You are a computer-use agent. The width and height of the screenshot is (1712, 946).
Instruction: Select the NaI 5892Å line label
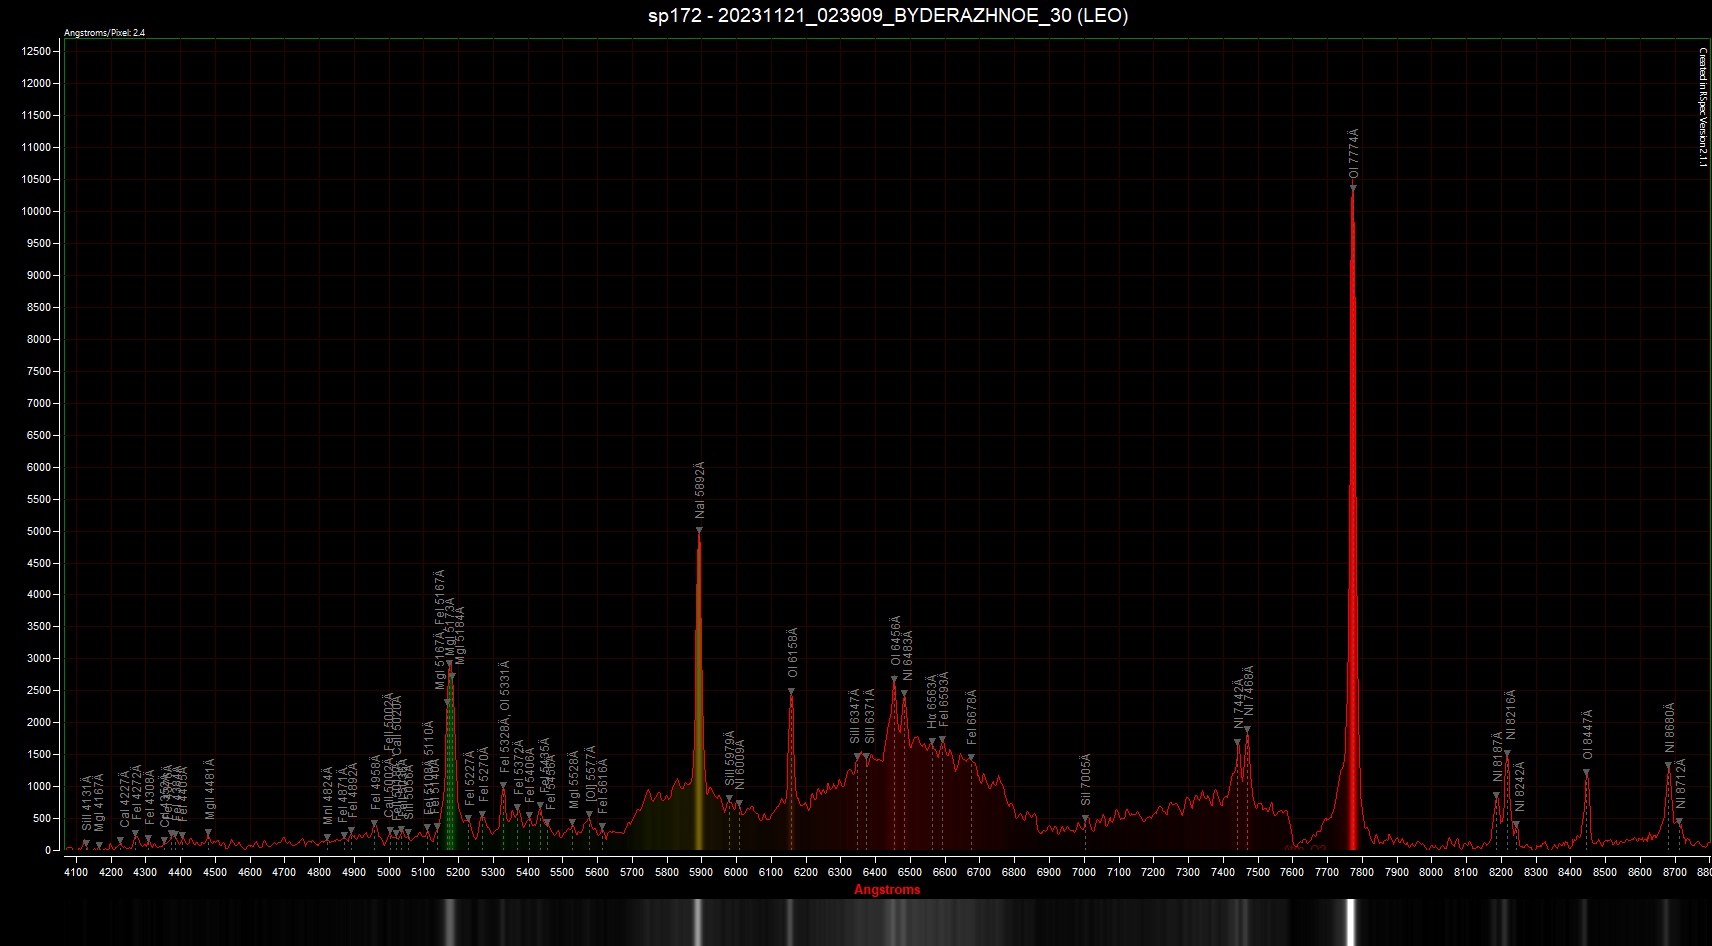tap(699, 490)
